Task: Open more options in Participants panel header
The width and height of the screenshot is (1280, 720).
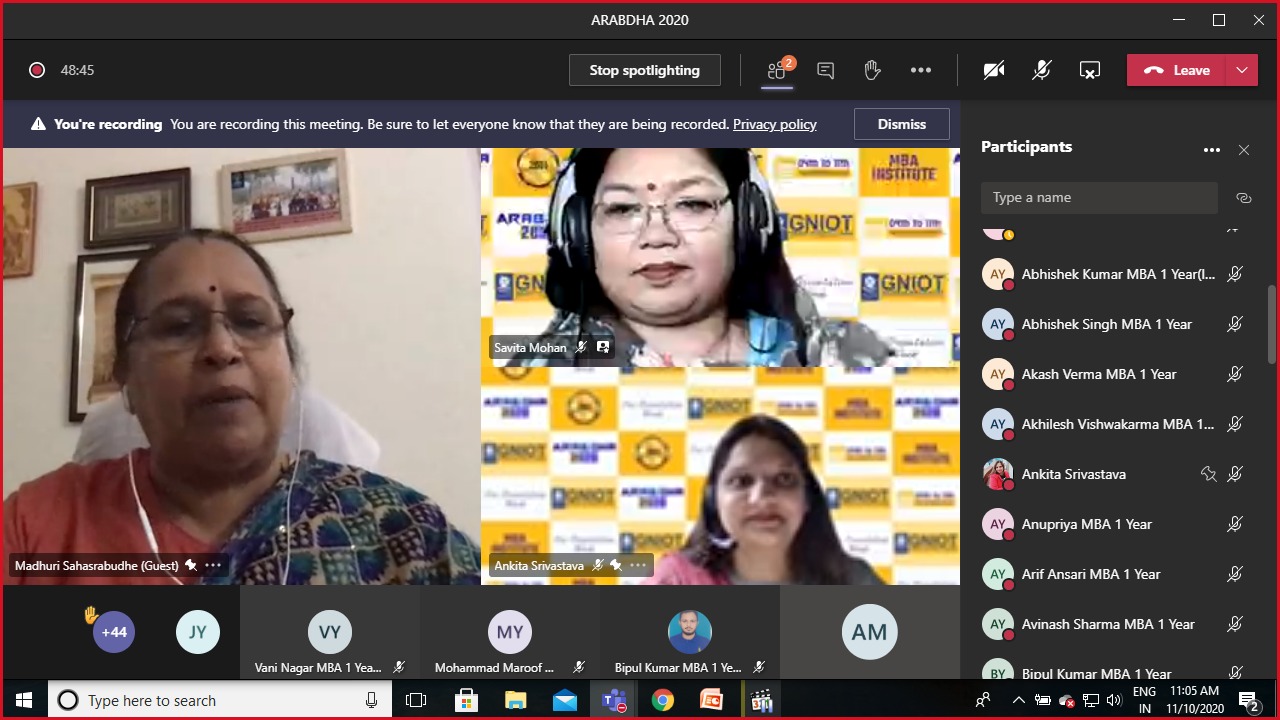Action: [x=1212, y=150]
